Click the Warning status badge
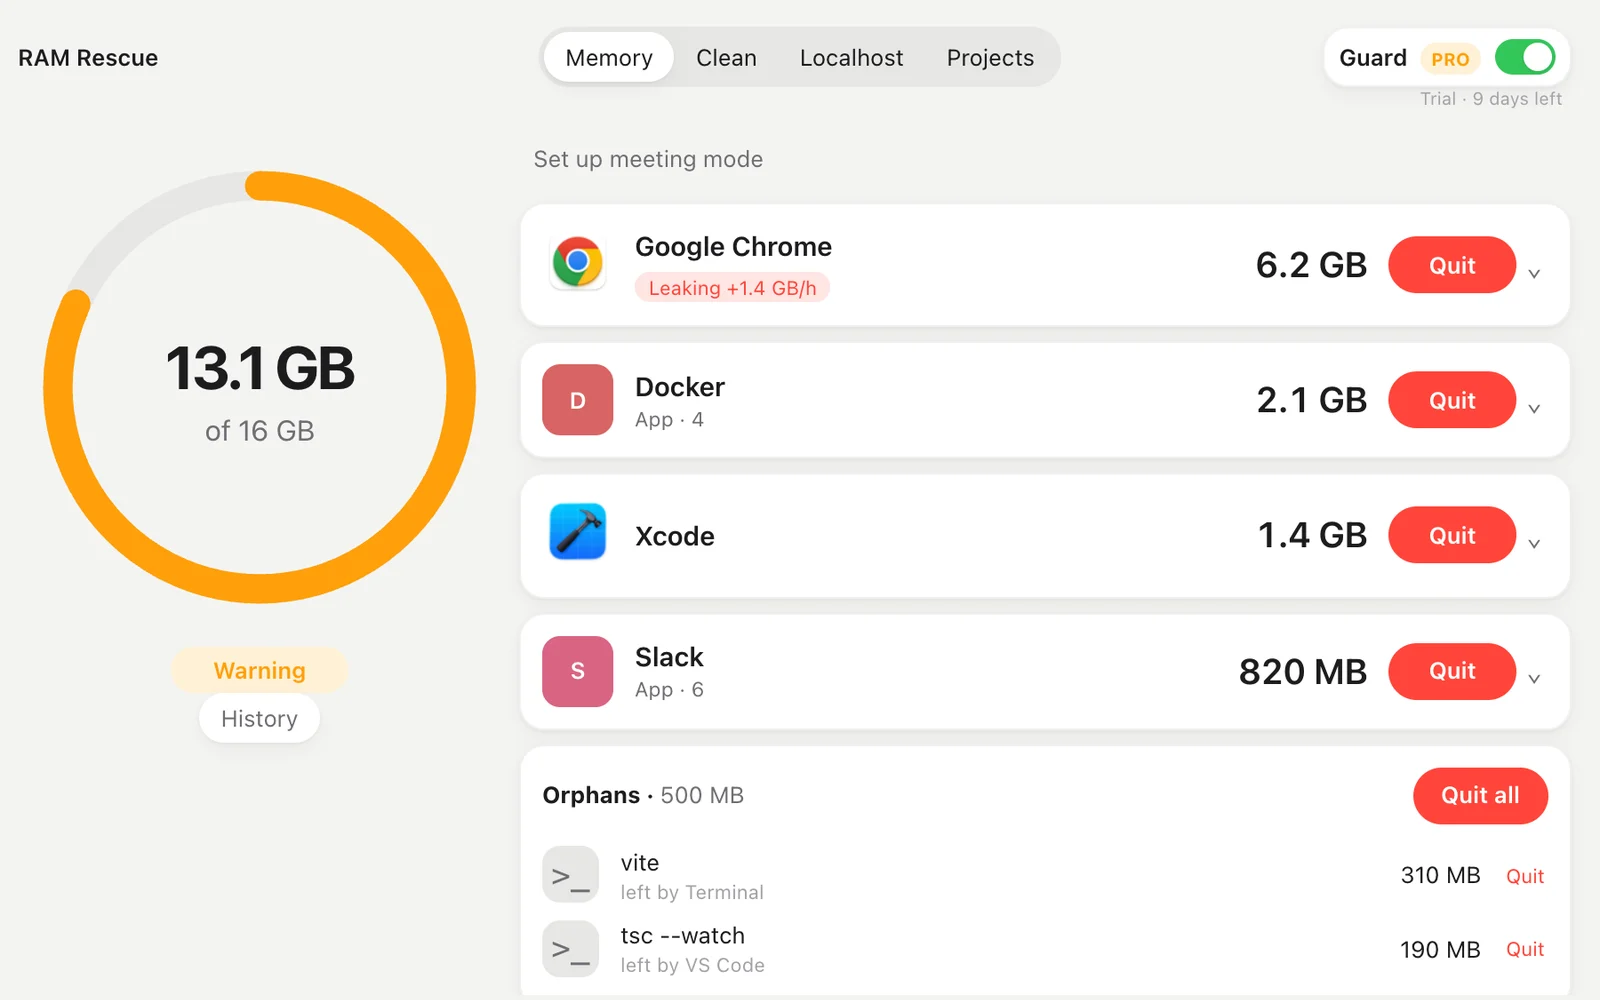 pyautogui.click(x=259, y=670)
